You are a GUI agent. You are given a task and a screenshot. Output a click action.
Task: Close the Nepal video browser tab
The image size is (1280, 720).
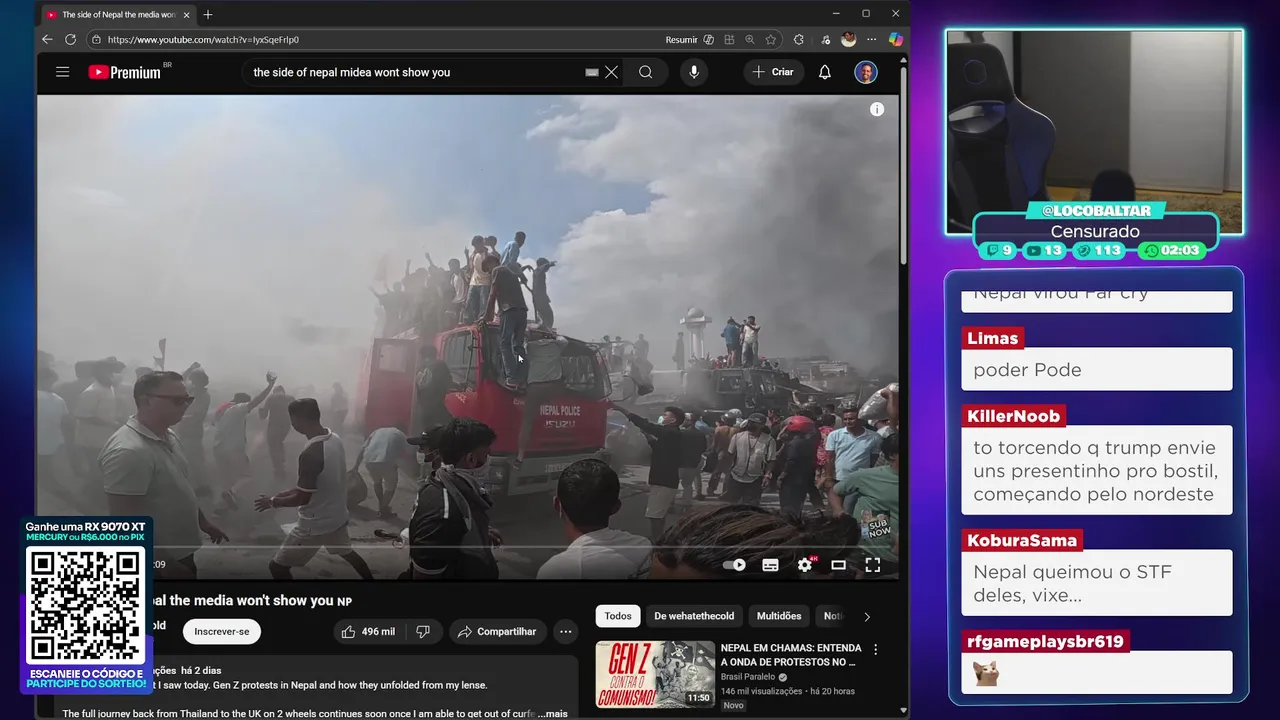[186, 15]
